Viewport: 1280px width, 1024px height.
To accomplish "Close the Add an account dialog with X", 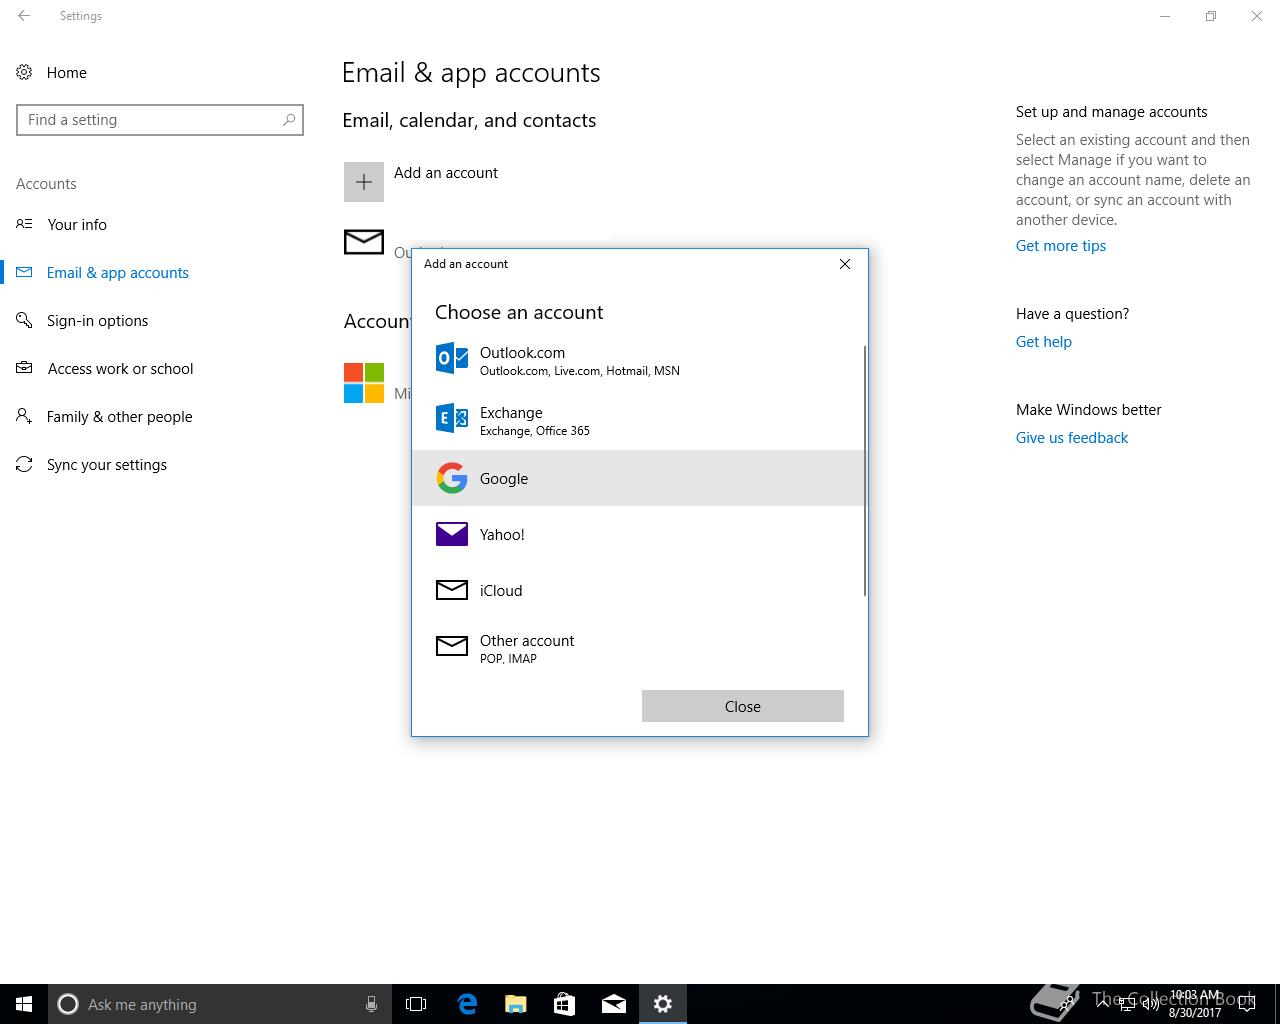I will (845, 264).
